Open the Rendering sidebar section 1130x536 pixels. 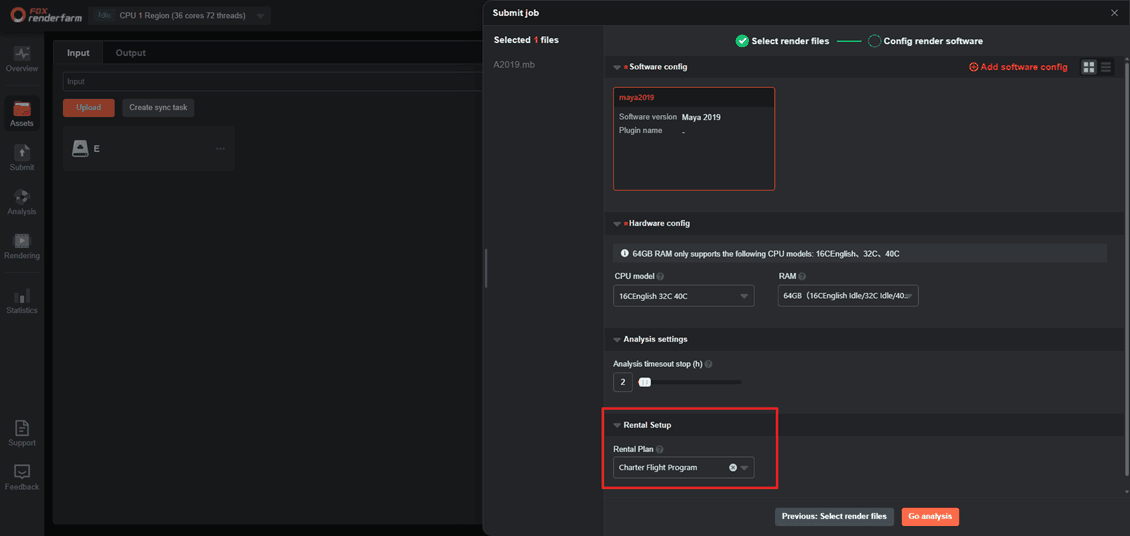[21, 246]
